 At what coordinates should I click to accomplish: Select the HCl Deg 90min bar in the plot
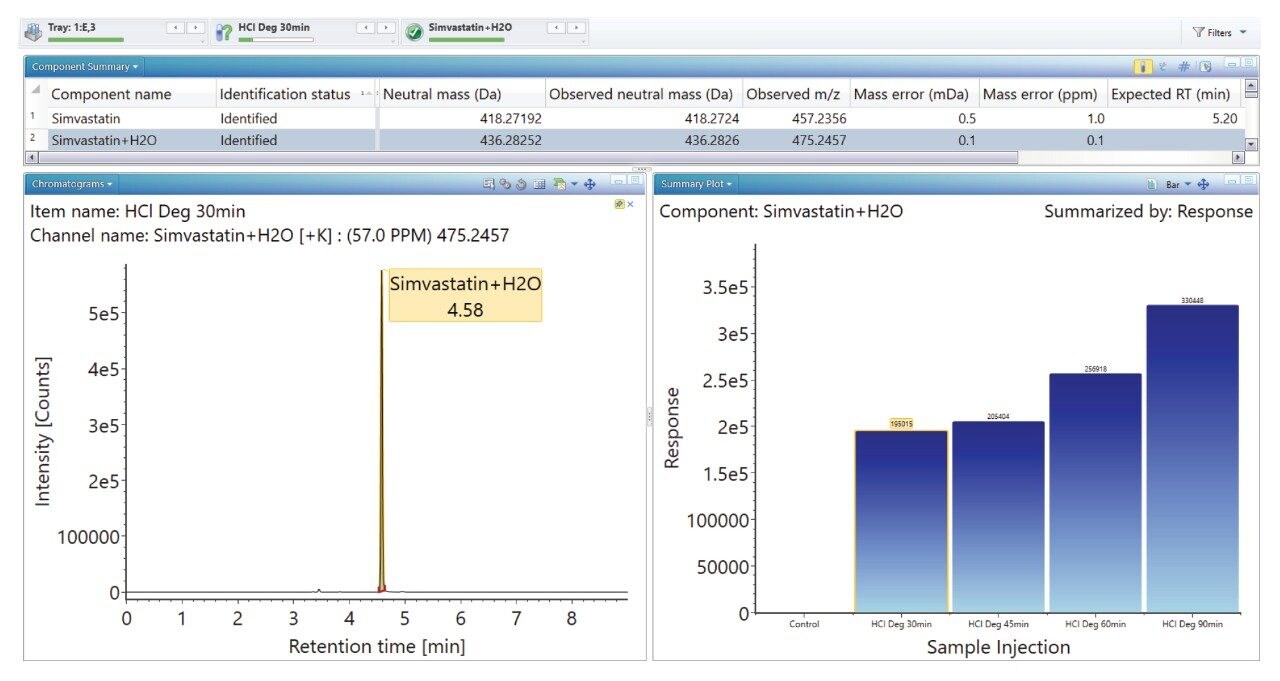coord(1192,458)
